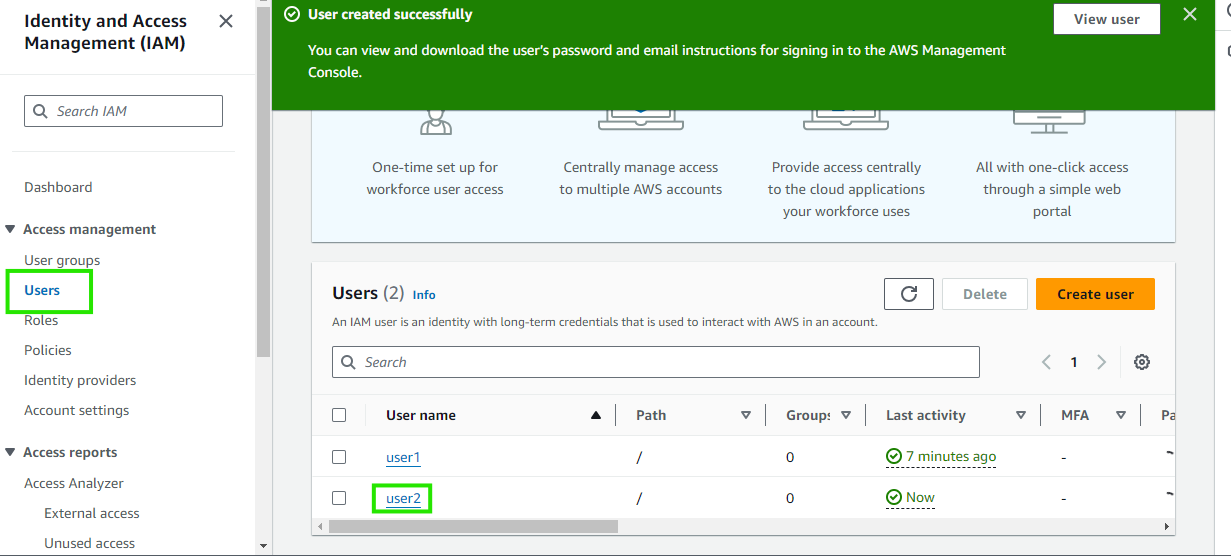1231x556 pixels.
Task: Open table preferences gear icon
Action: [1142, 362]
